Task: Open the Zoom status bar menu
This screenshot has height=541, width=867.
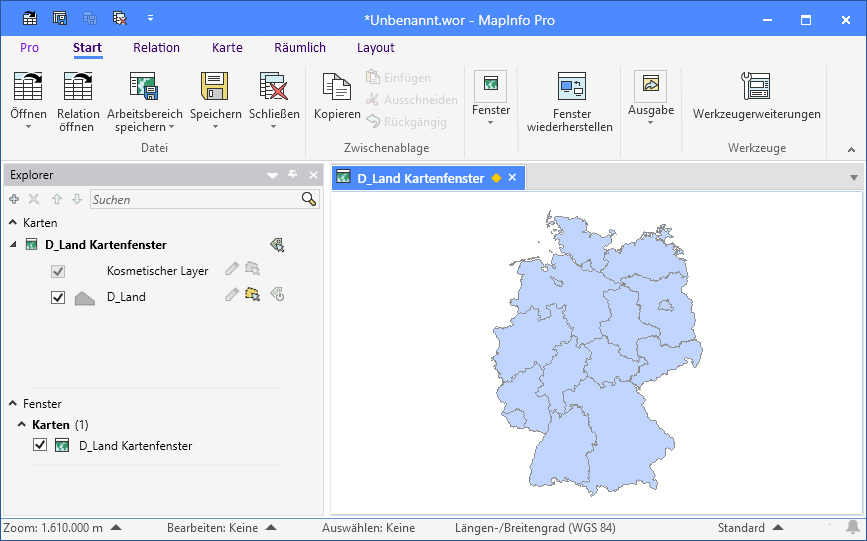Action: pos(116,528)
